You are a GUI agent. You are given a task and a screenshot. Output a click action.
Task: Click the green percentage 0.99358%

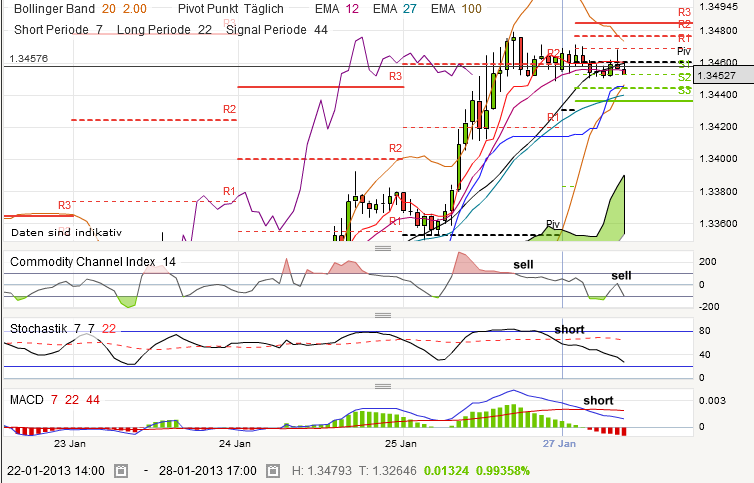point(503,470)
